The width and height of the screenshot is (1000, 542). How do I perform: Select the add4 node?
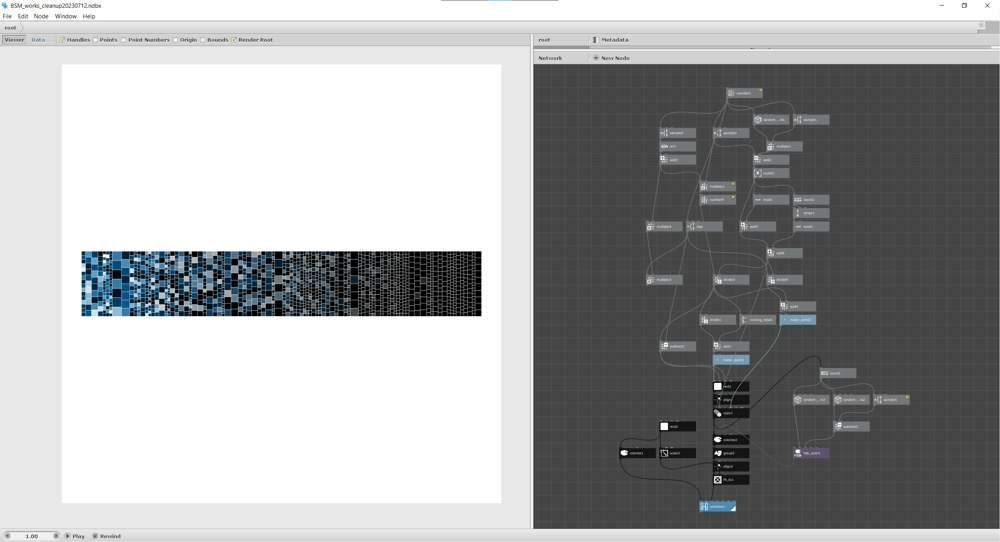coord(798,307)
